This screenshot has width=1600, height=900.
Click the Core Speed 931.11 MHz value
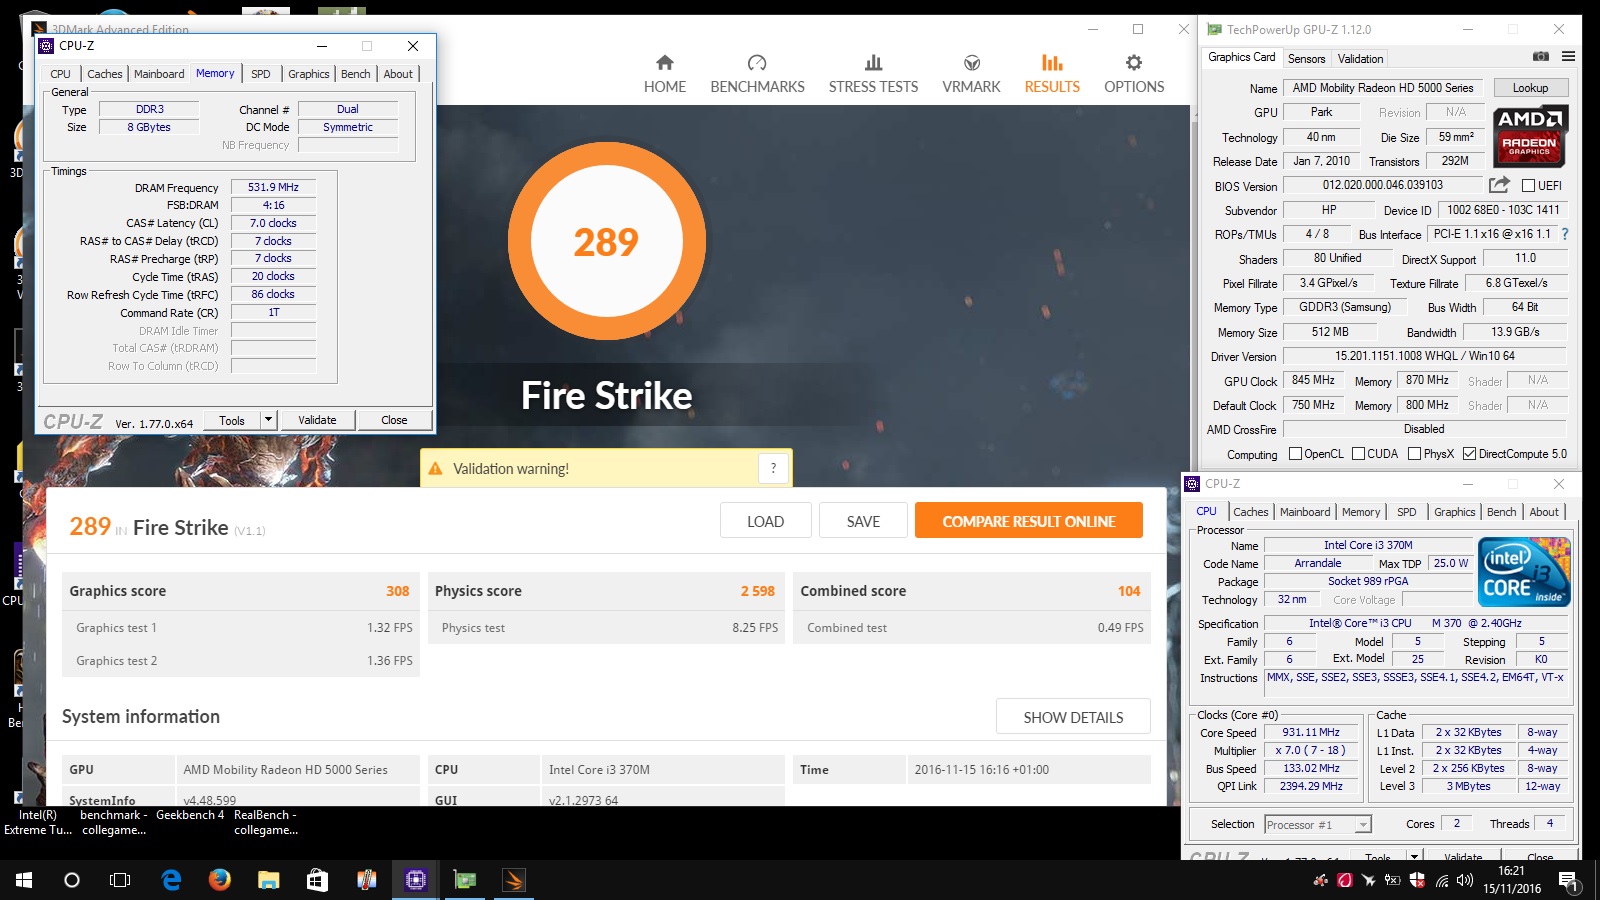(1311, 732)
